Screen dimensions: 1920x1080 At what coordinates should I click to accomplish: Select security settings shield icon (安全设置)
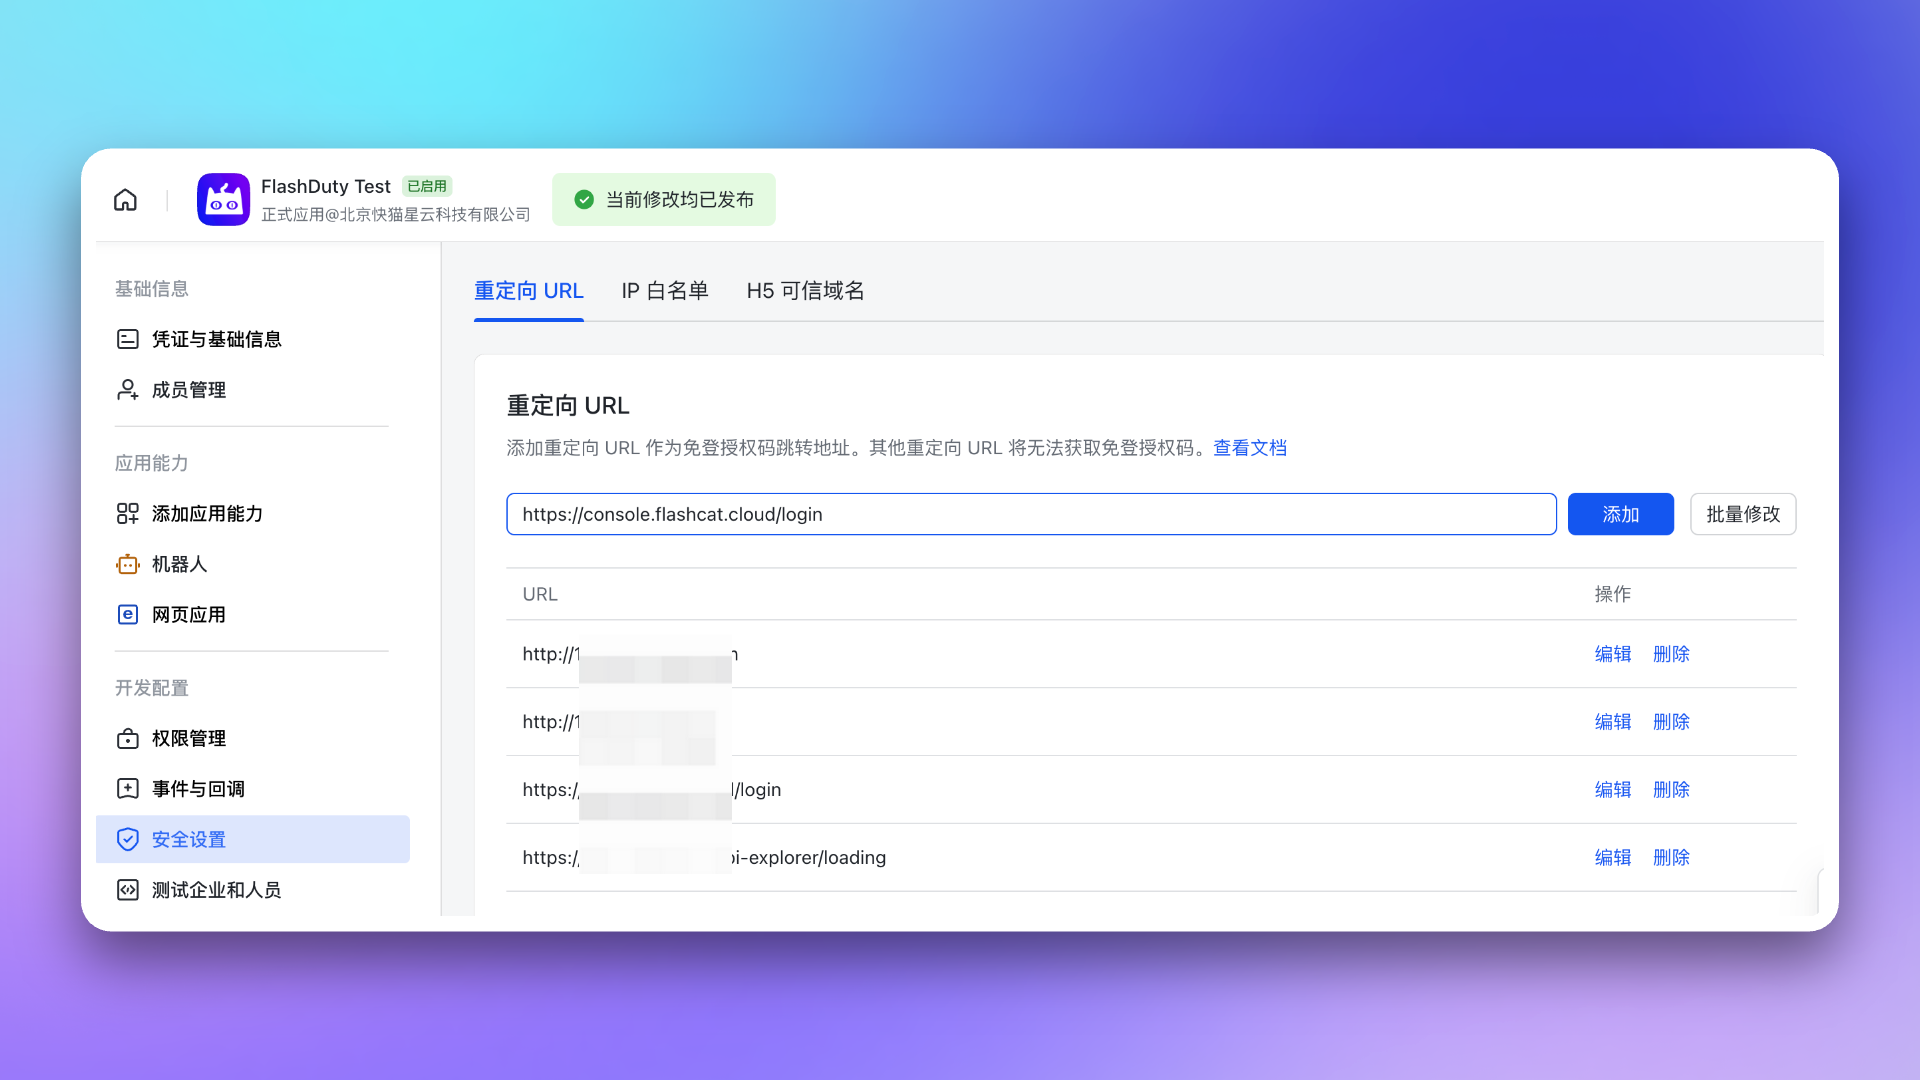point(128,840)
